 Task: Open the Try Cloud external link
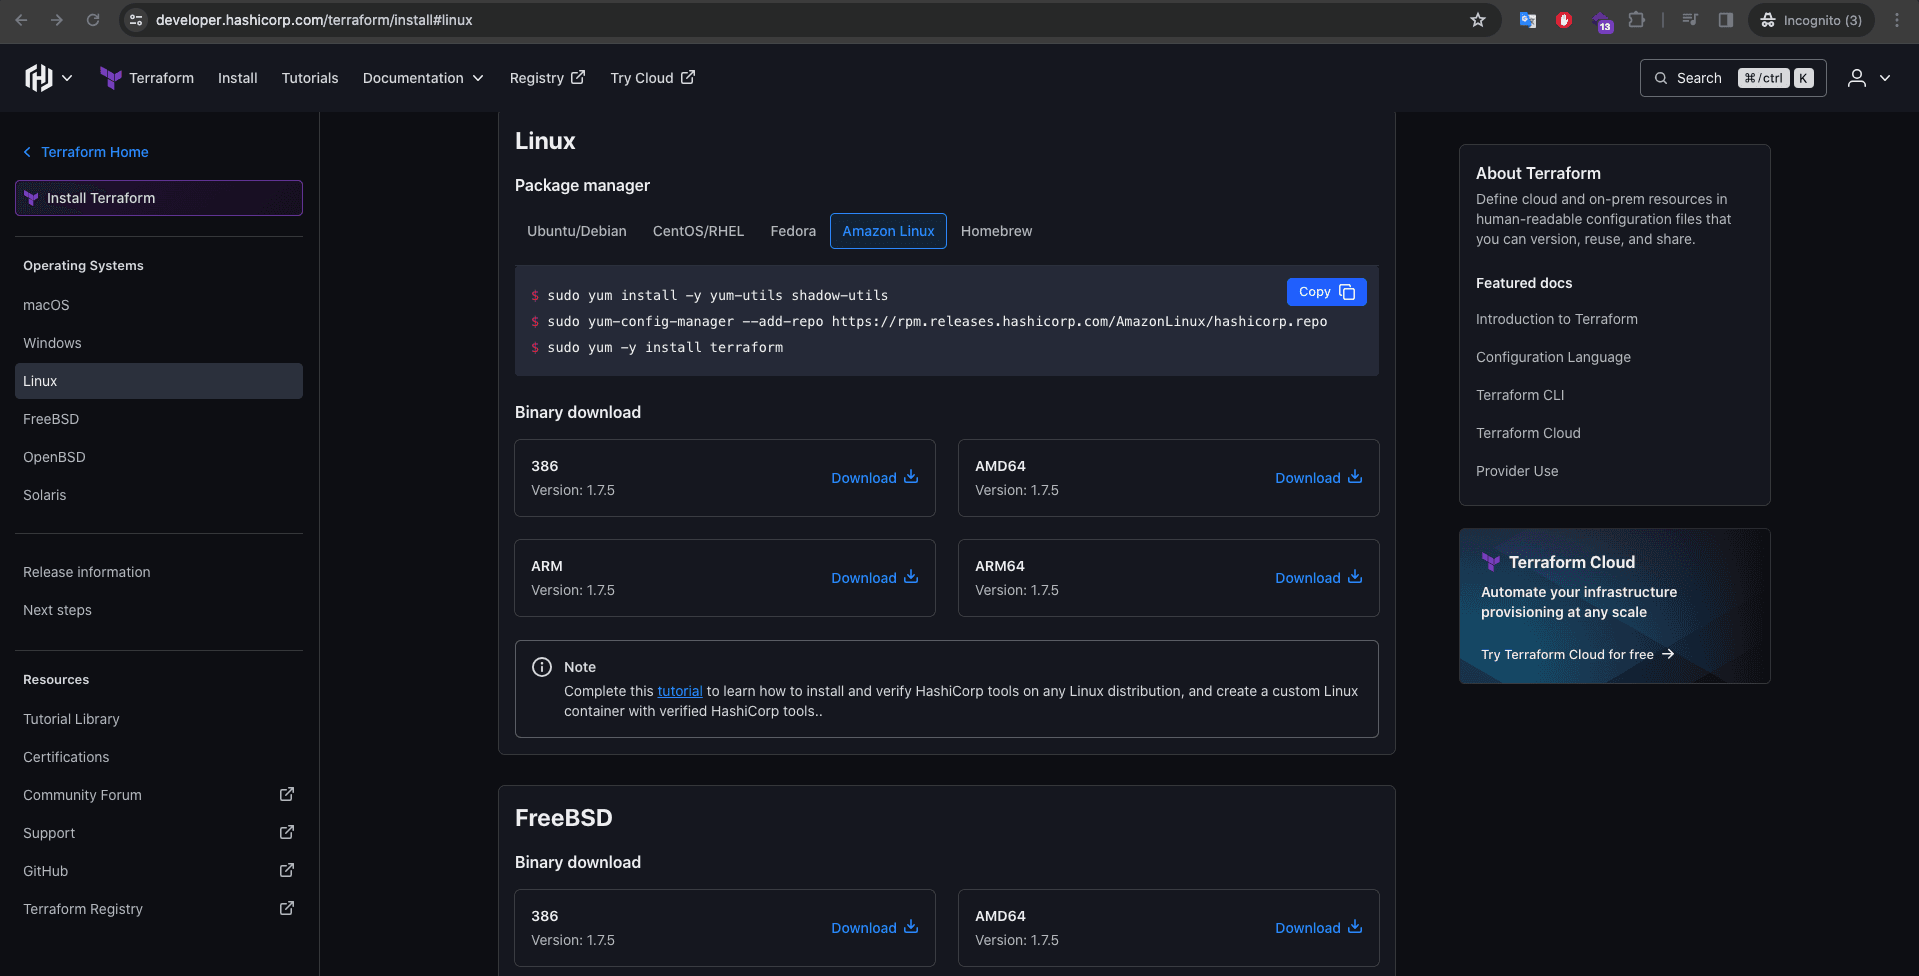click(652, 78)
